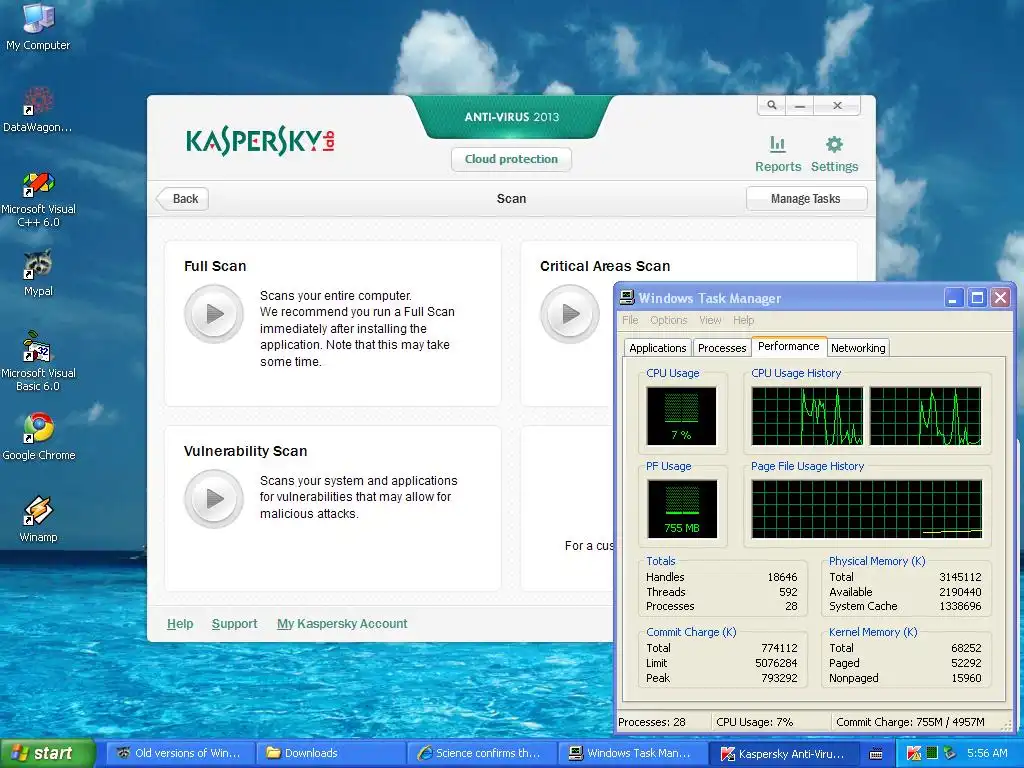This screenshot has width=1024, height=768.
Task: Start the Full Scan play button
Action: click(x=214, y=314)
